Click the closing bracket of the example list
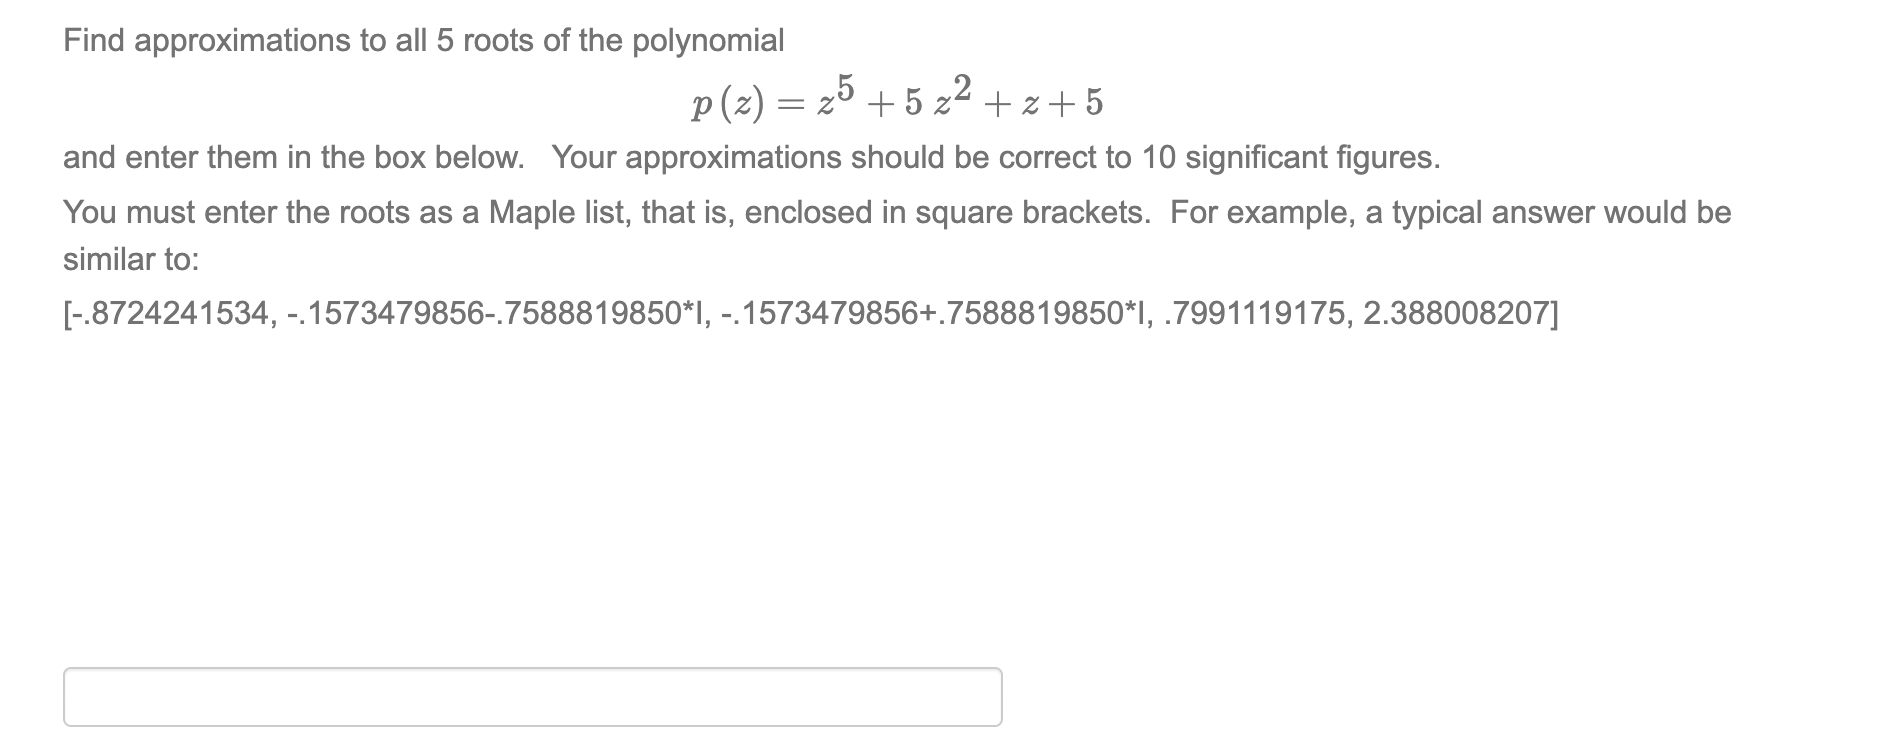Image resolution: width=1882 pixels, height=742 pixels. pyautogui.click(x=1553, y=315)
